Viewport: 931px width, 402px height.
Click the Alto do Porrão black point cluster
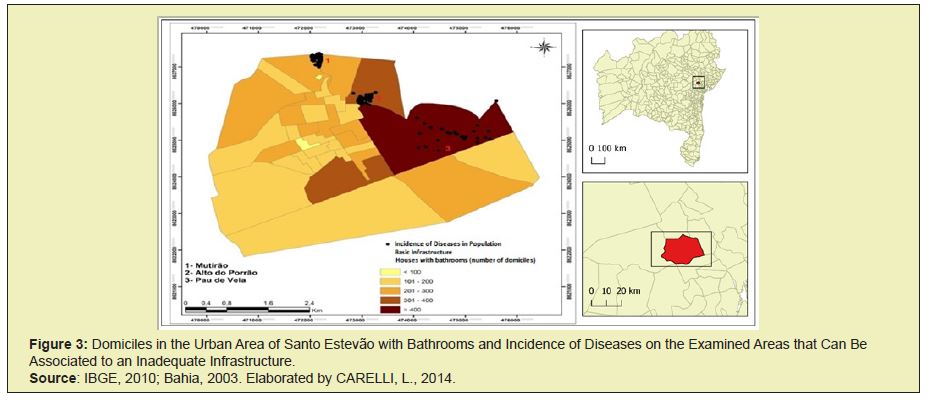pos(363,98)
